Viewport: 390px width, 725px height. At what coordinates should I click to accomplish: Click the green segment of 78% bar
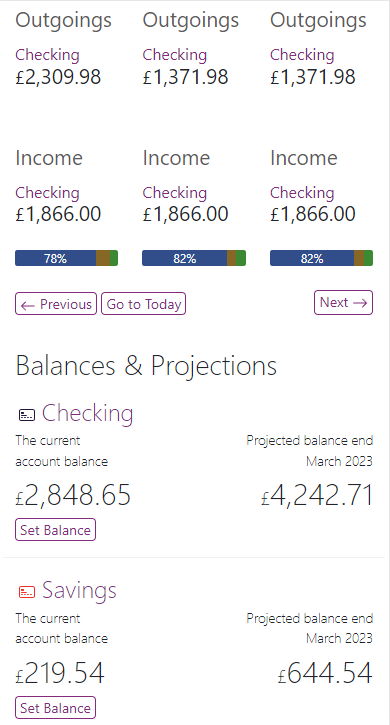114,258
